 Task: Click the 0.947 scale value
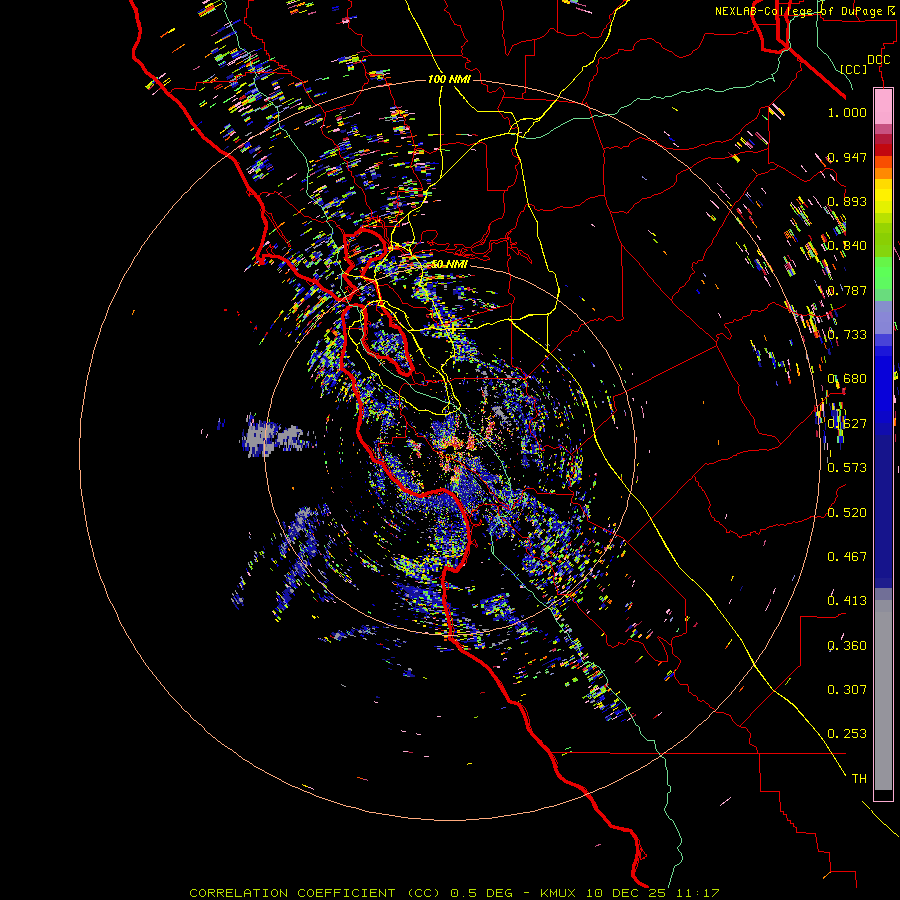pos(847,157)
